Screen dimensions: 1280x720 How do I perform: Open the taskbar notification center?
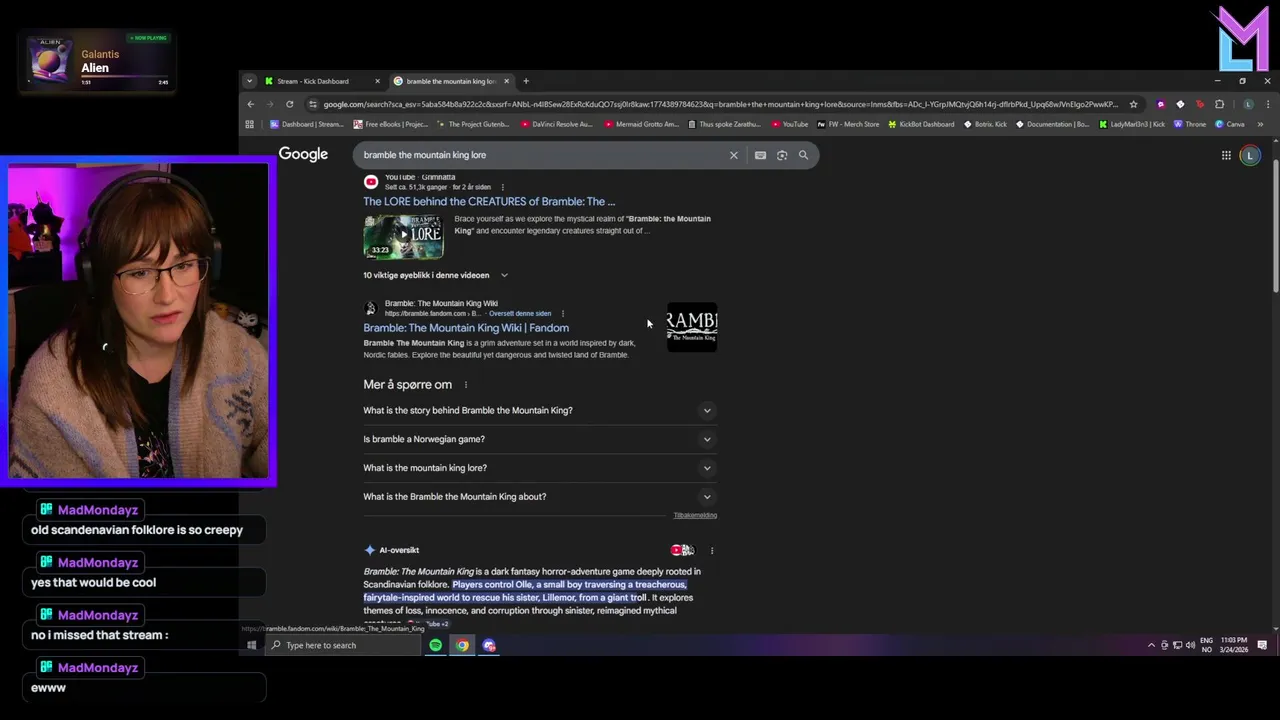click(1262, 645)
